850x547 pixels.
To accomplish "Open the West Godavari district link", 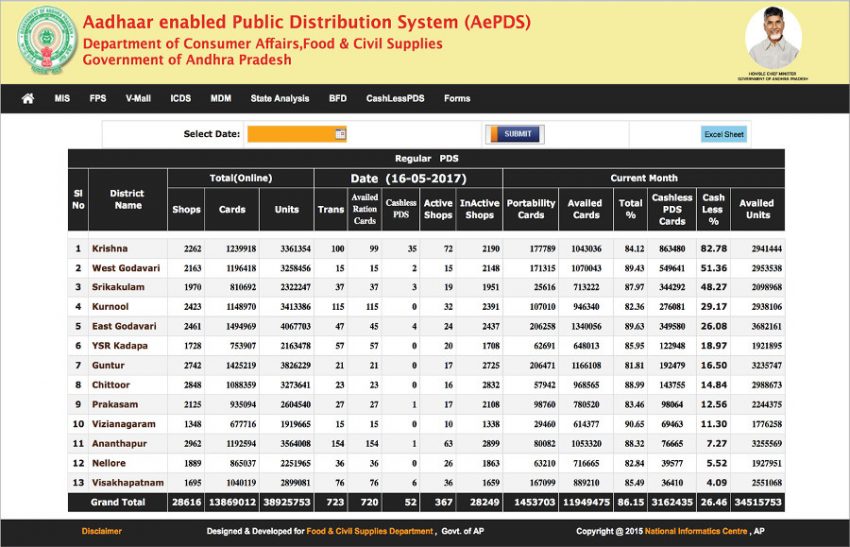I will pos(126,268).
